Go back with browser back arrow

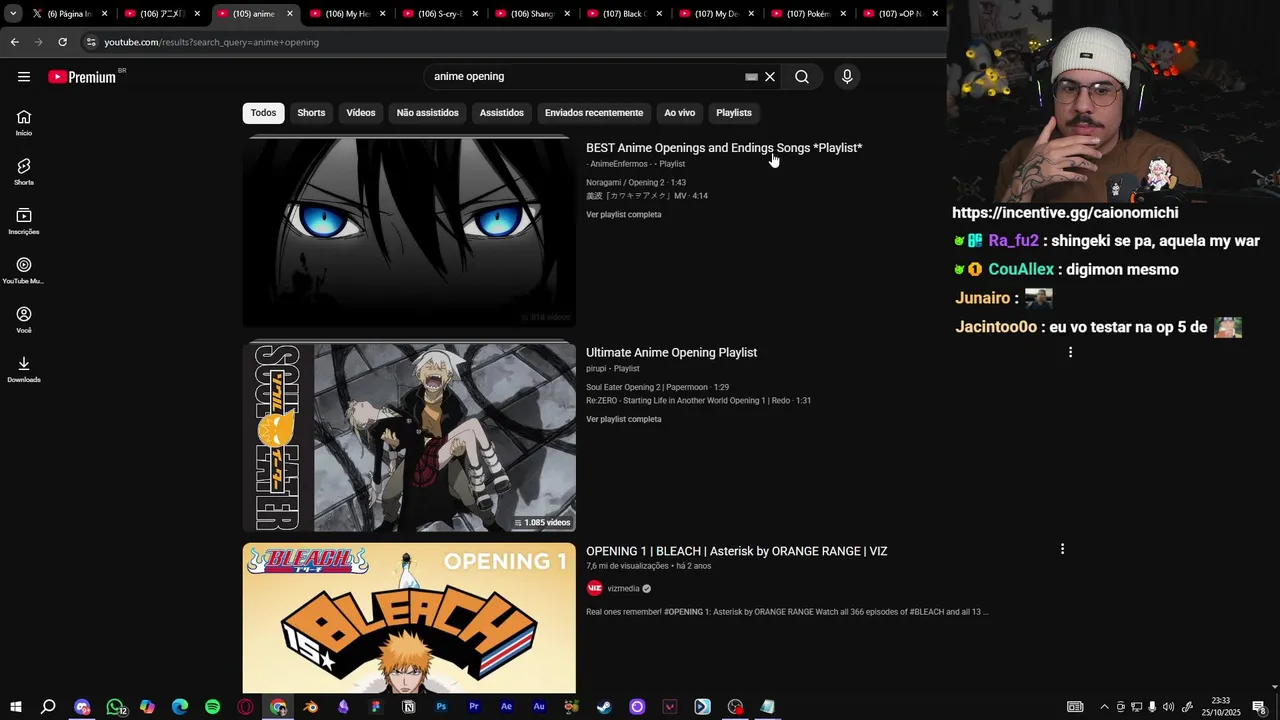click(14, 42)
